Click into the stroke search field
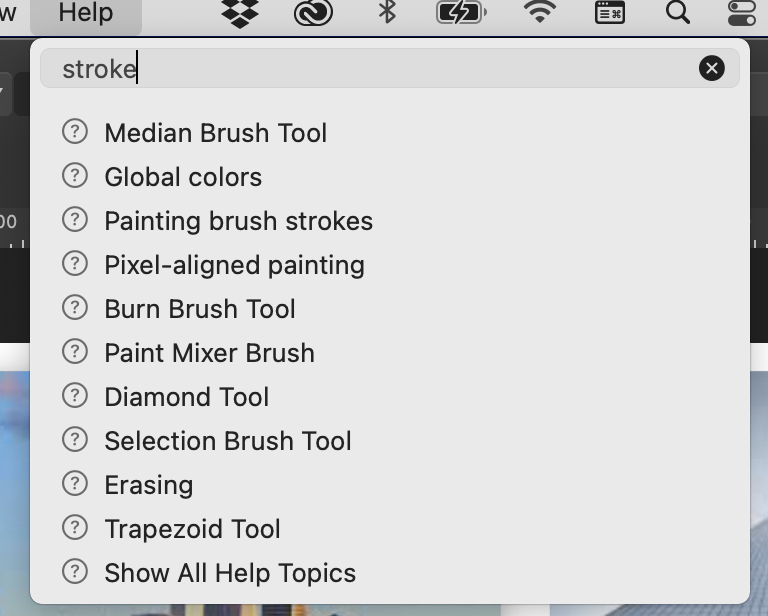The height and width of the screenshot is (616, 768). pos(372,69)
